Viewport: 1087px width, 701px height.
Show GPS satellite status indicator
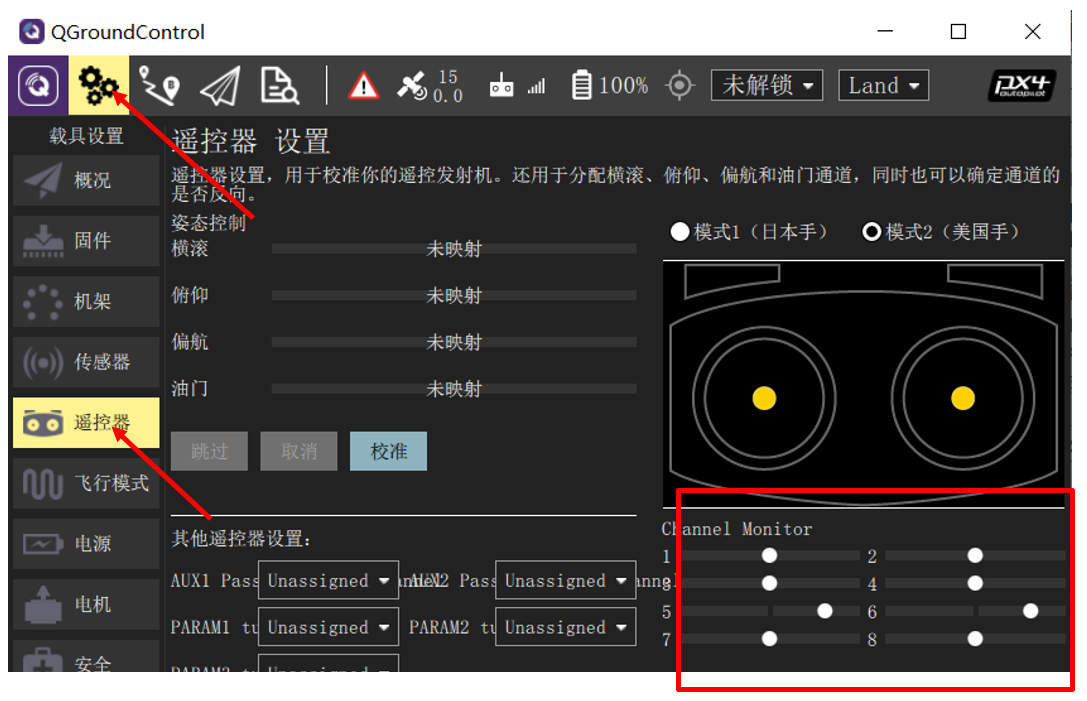(429, 86)
